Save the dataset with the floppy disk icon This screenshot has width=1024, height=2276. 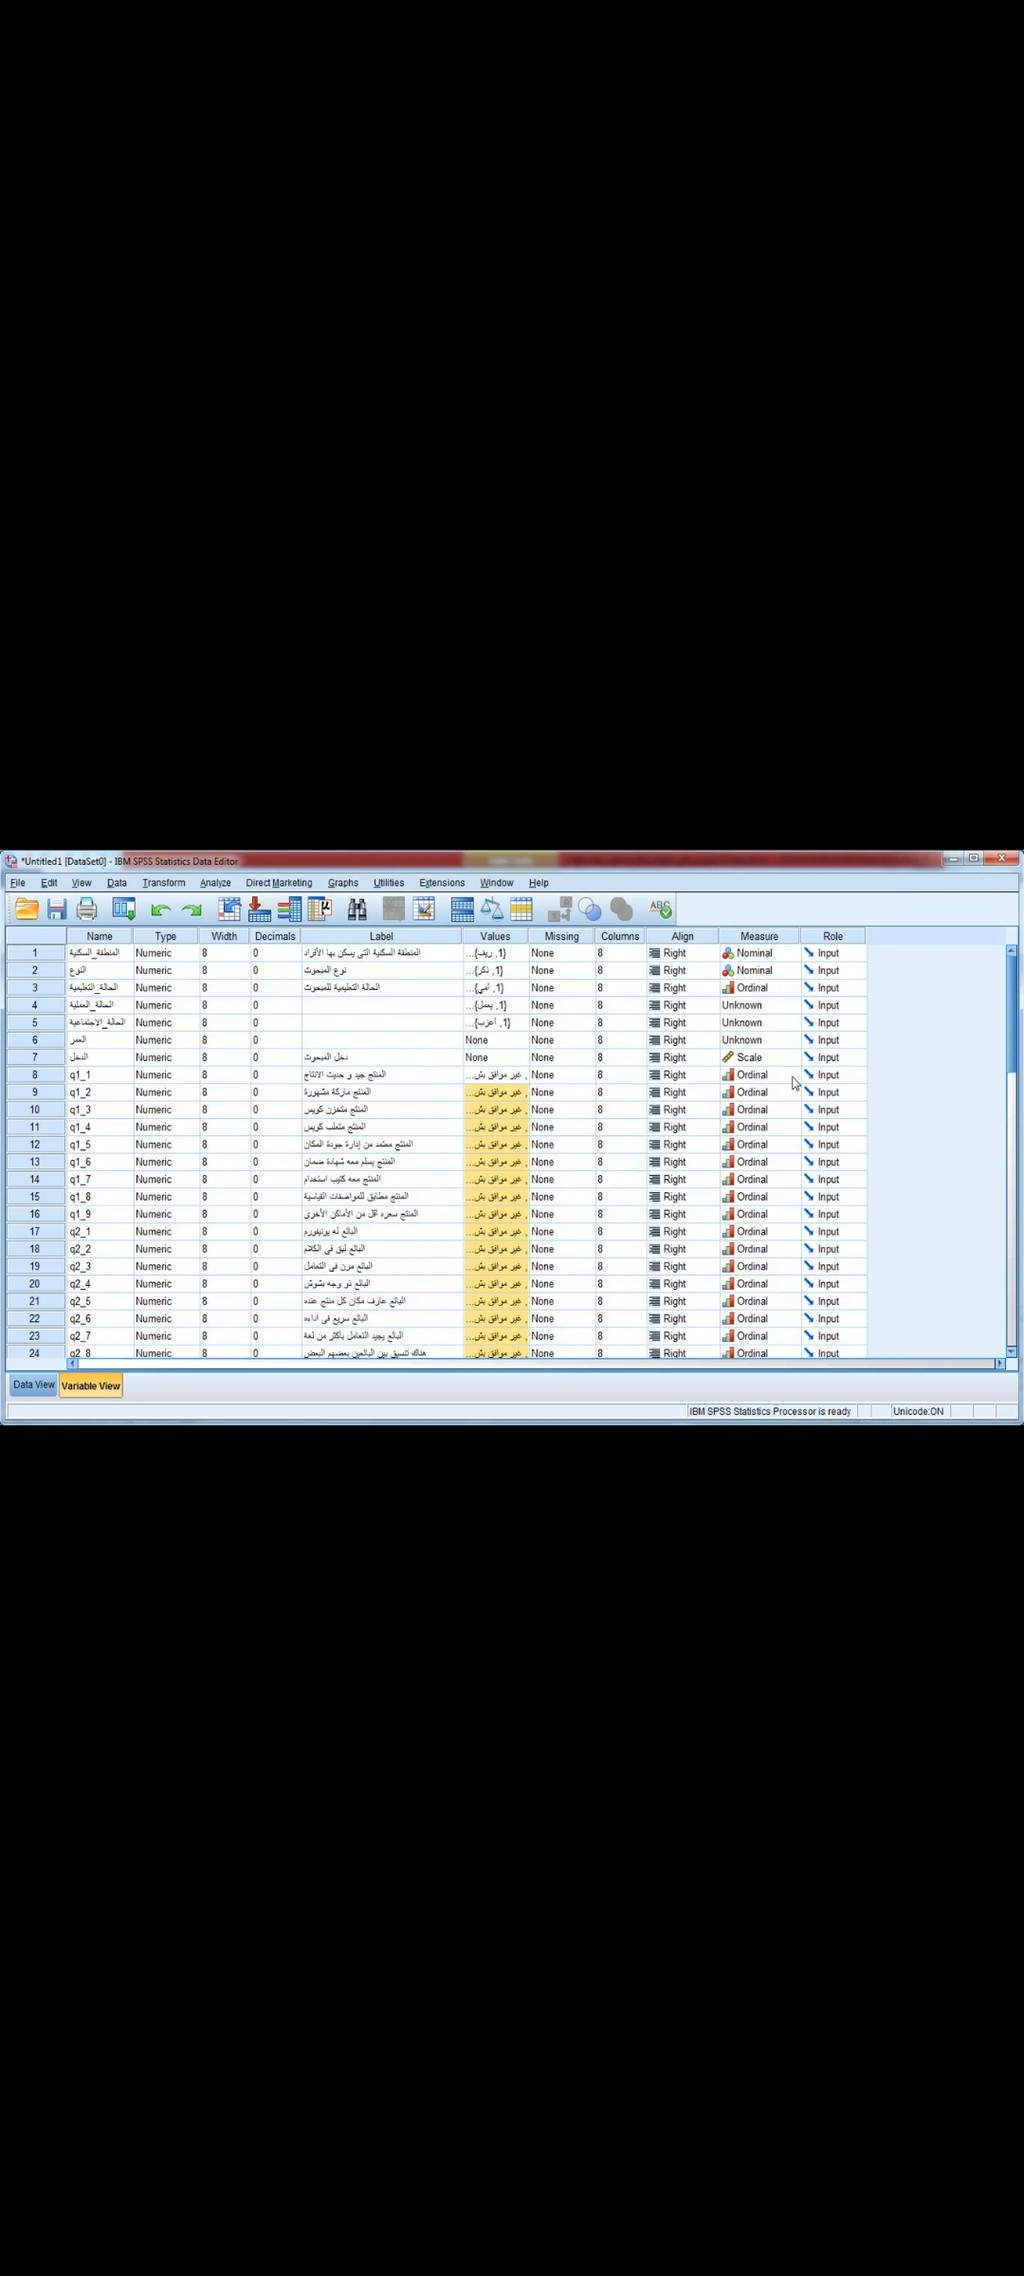coord(57,909)
